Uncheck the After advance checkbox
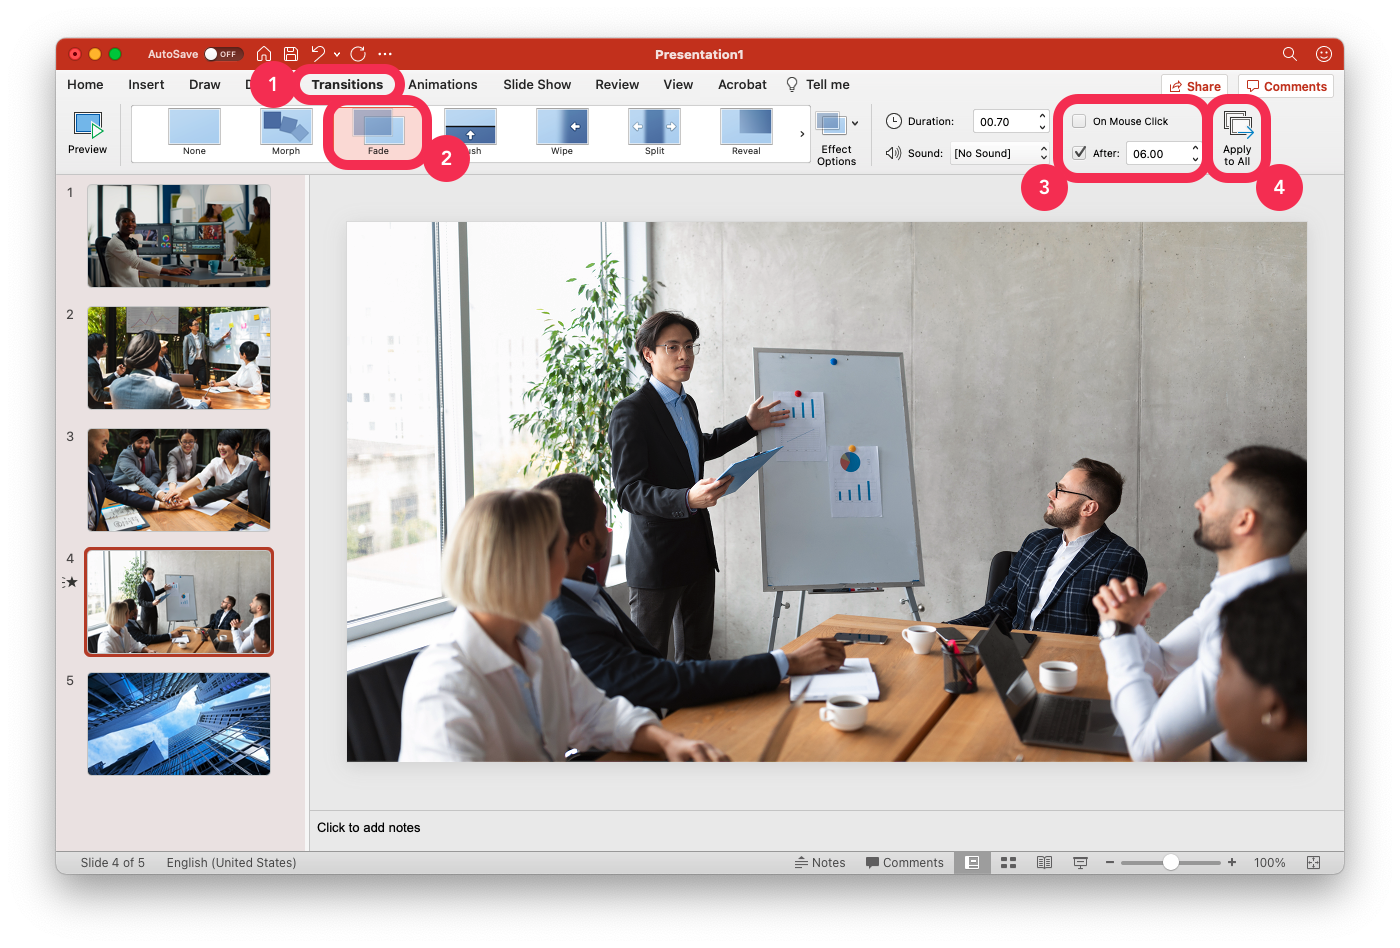The width and height of the screenshot is (1400, 948). click(x=1078, y=153)
